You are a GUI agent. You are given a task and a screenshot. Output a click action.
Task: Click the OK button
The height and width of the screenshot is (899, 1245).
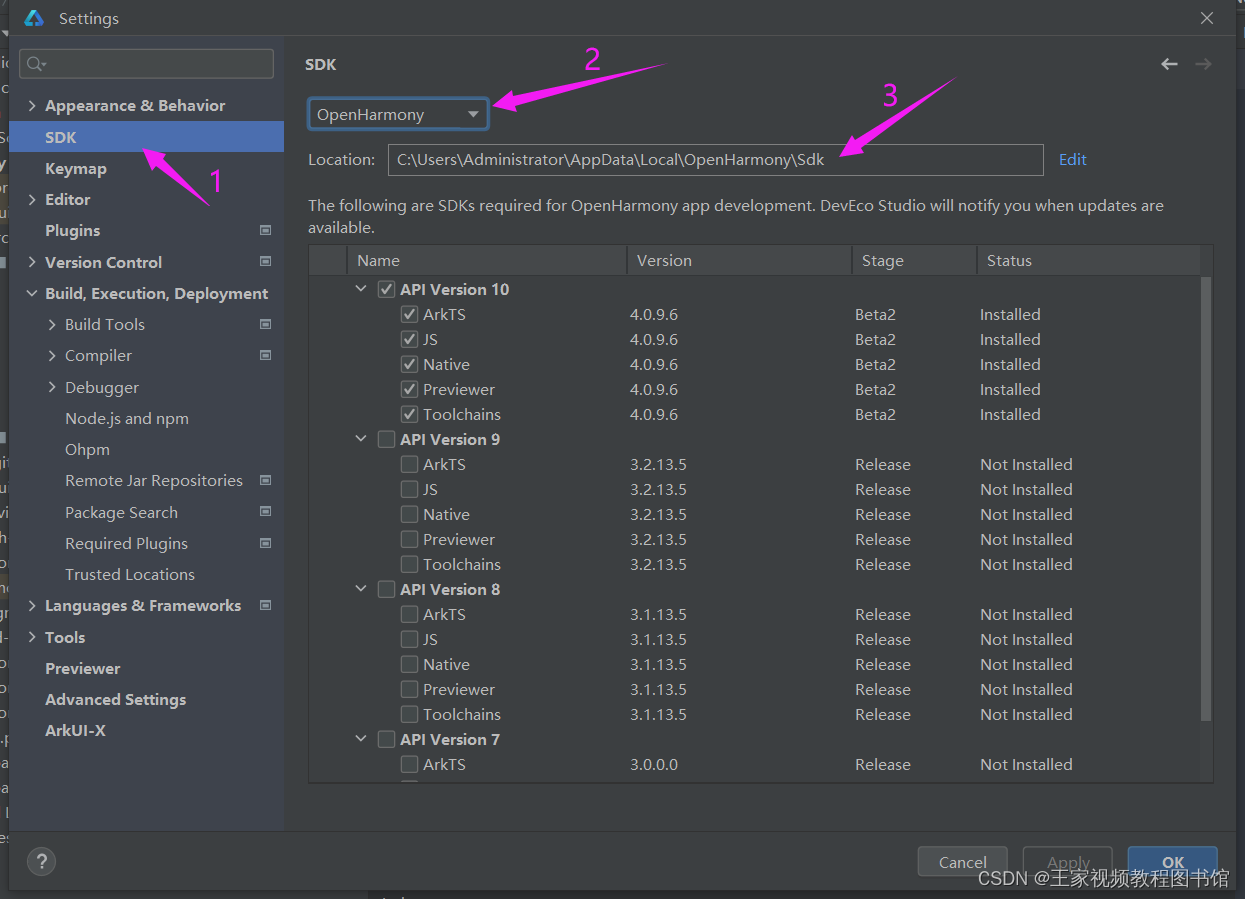[1173, 862]
